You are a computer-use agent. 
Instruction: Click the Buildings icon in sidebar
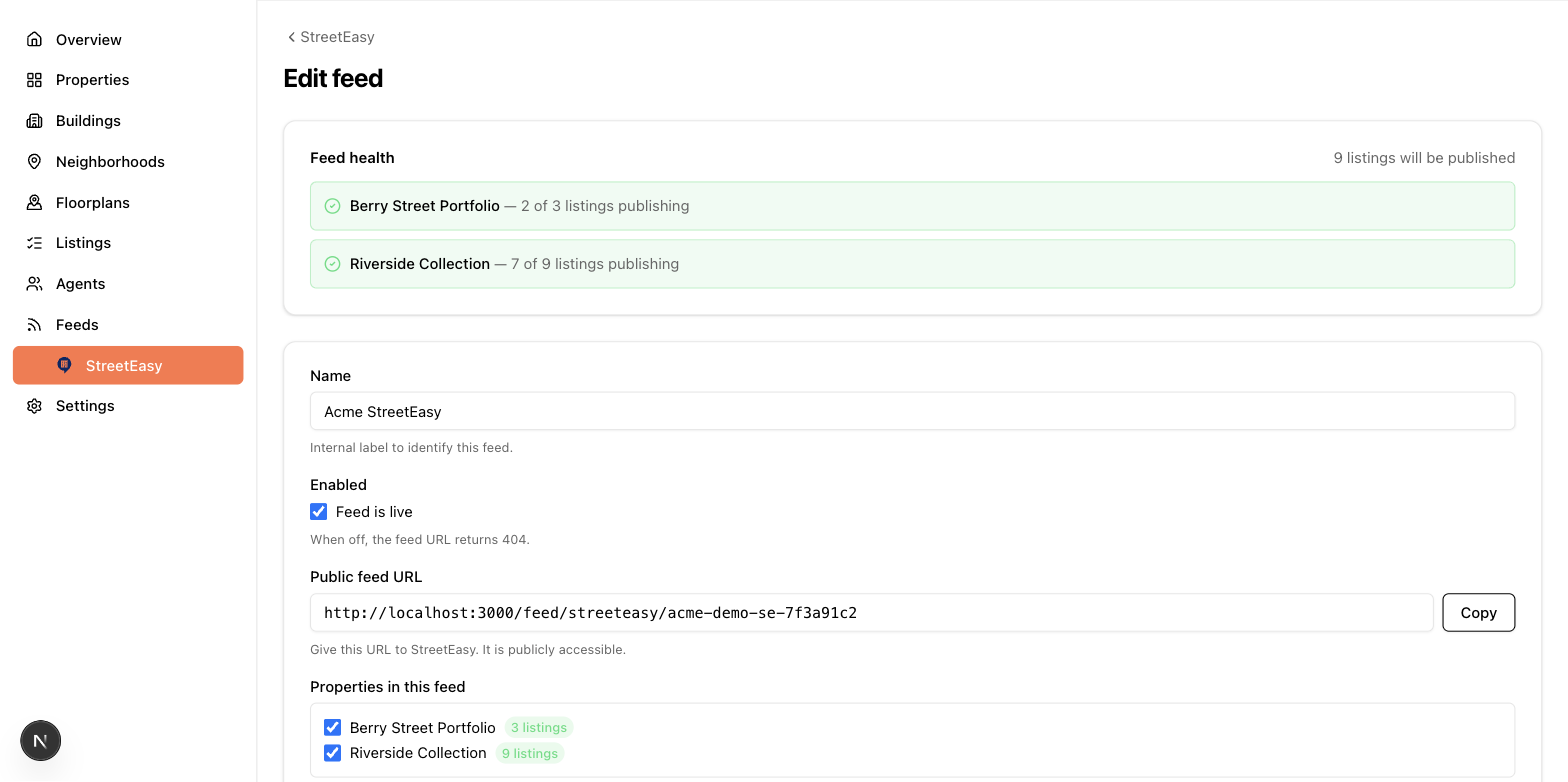coord(34,121)
